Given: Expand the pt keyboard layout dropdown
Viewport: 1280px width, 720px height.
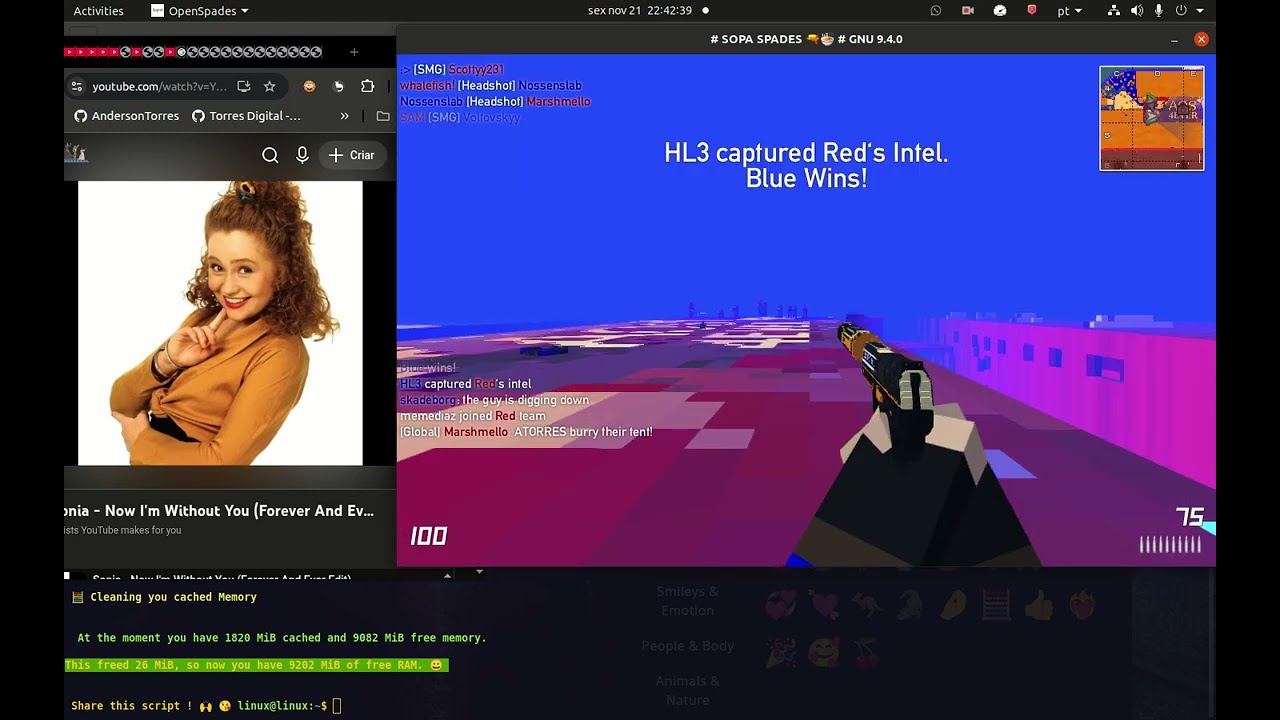Looking at the screenshot, I should click(1069, 11).
